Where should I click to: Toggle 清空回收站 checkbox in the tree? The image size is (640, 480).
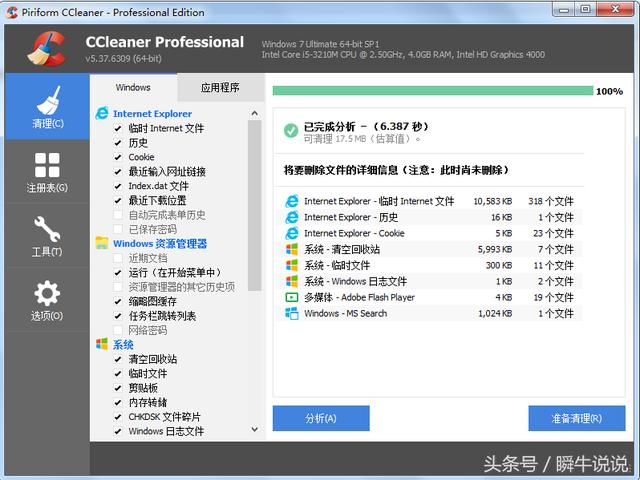[x=118, y=359]
